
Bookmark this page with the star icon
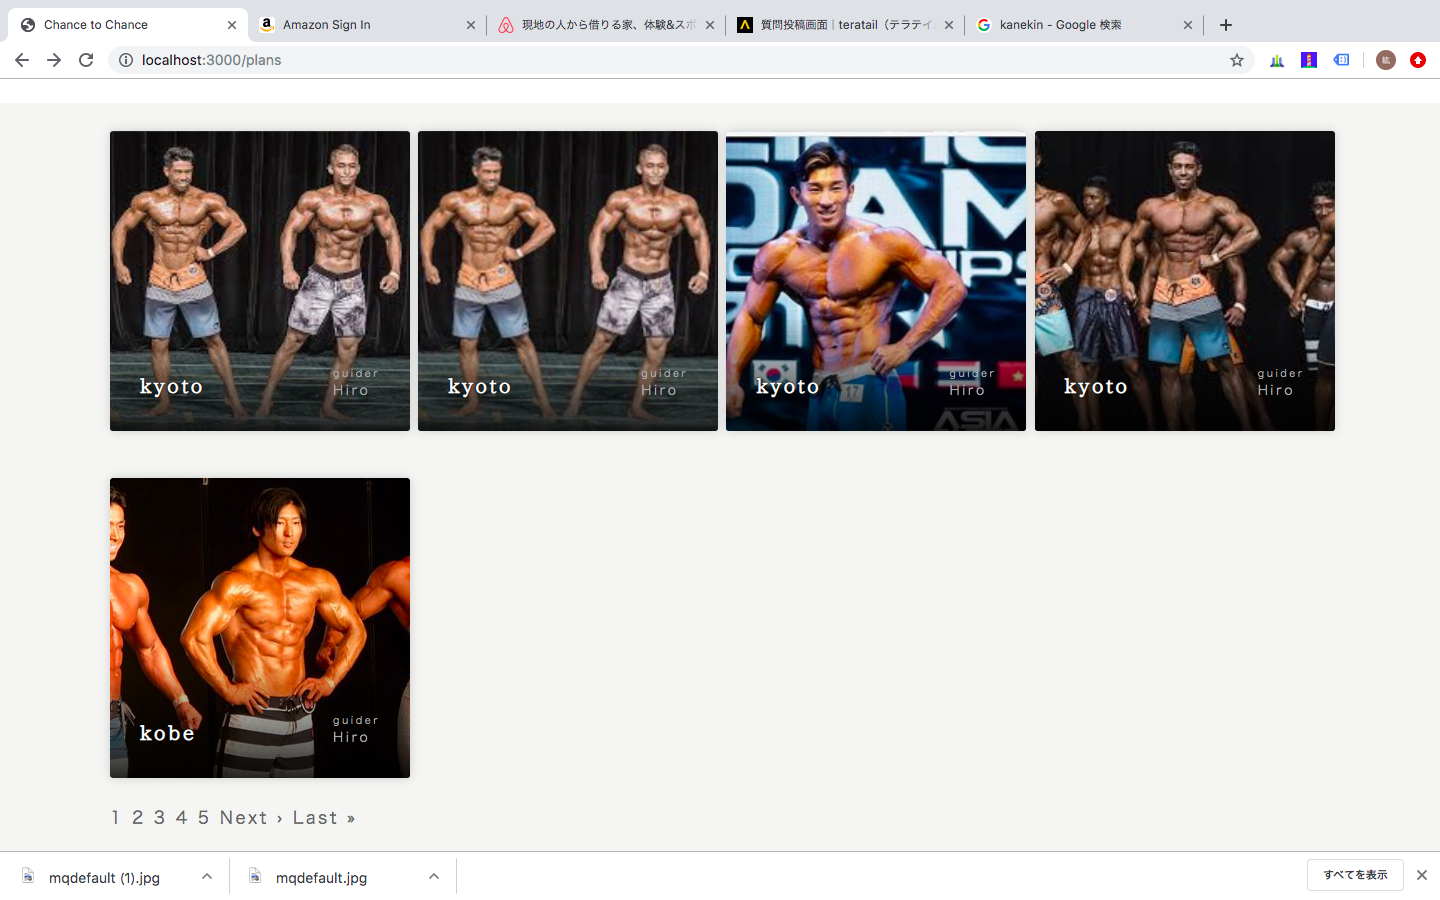click(x=1237, y=60)
